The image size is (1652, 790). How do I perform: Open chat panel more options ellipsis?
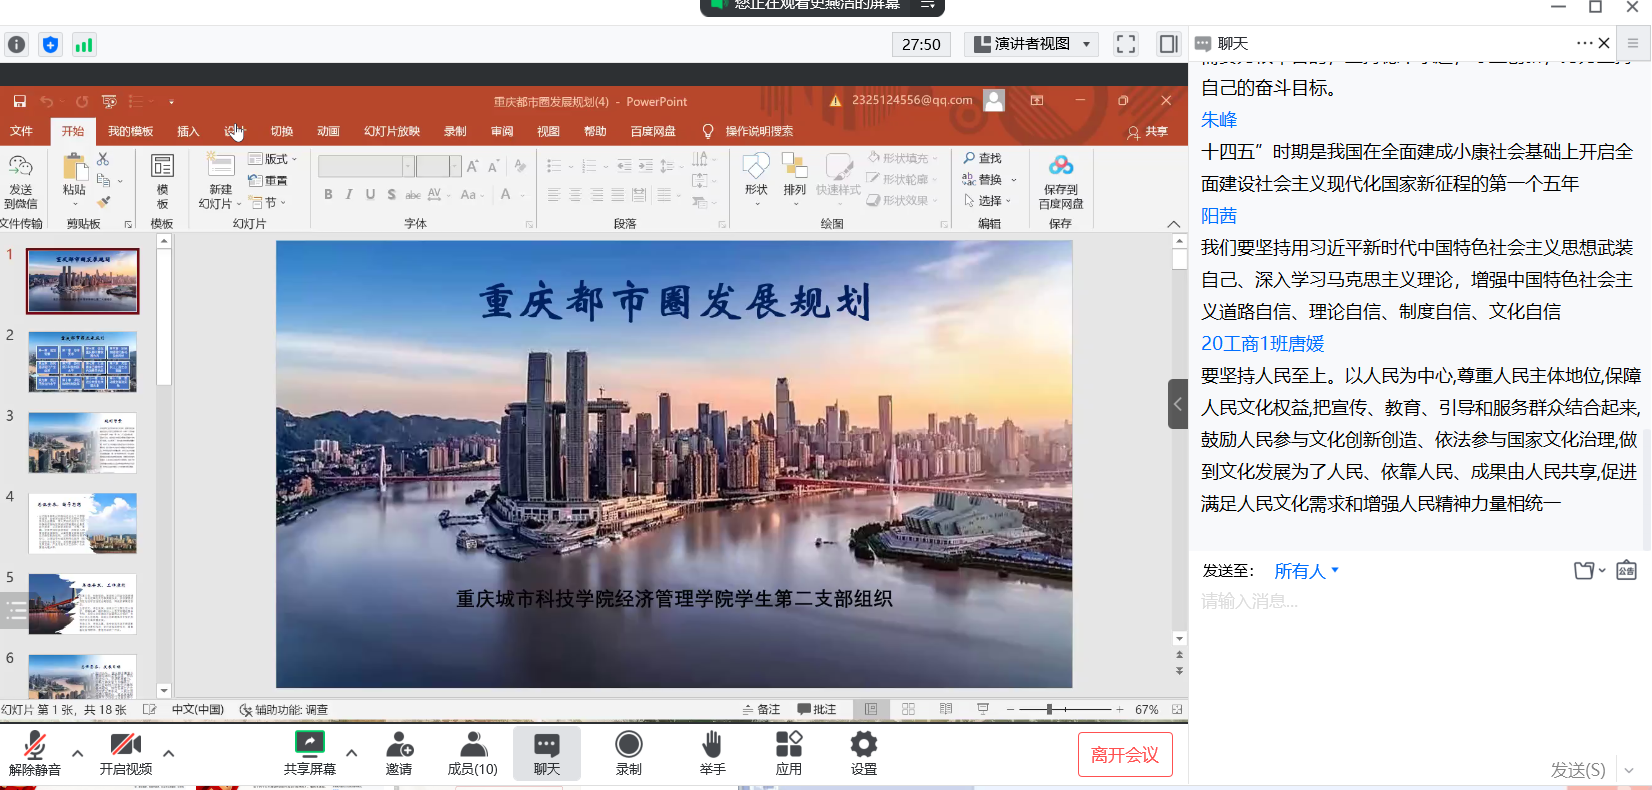[1584, 43]
